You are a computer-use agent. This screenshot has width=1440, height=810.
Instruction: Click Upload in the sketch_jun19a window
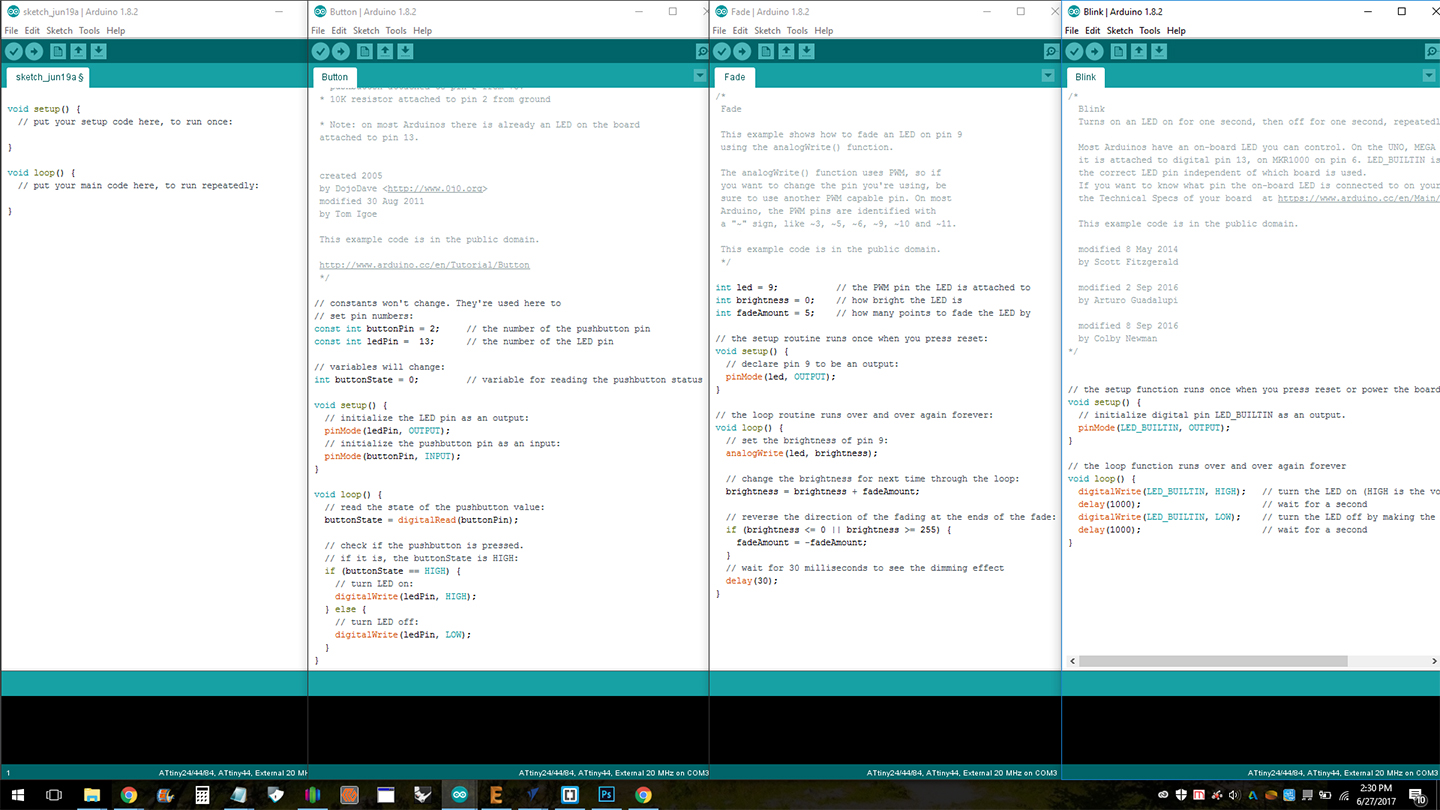click(34, 52)
